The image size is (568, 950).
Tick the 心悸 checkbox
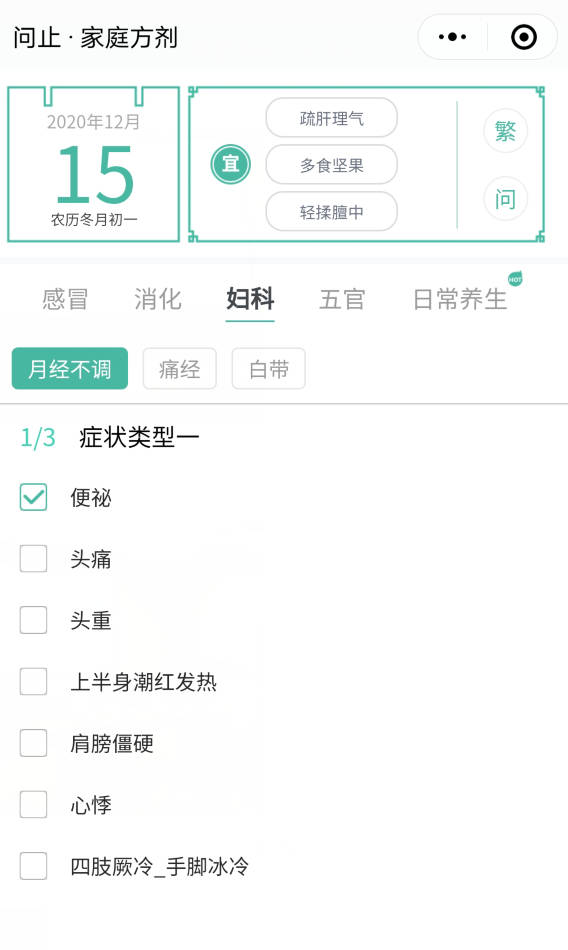point(33,805)
